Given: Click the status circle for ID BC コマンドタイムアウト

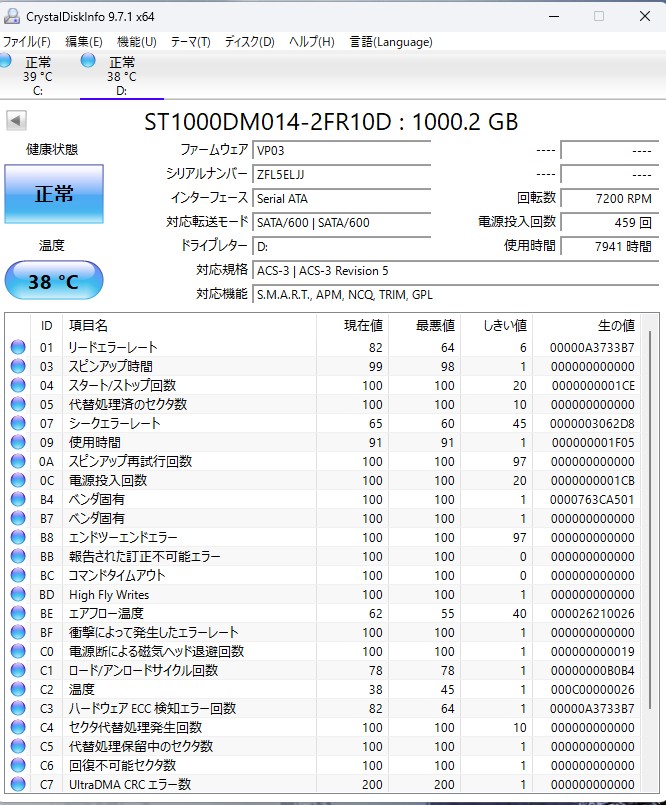Looking at the screenshot, I should 18,575.
